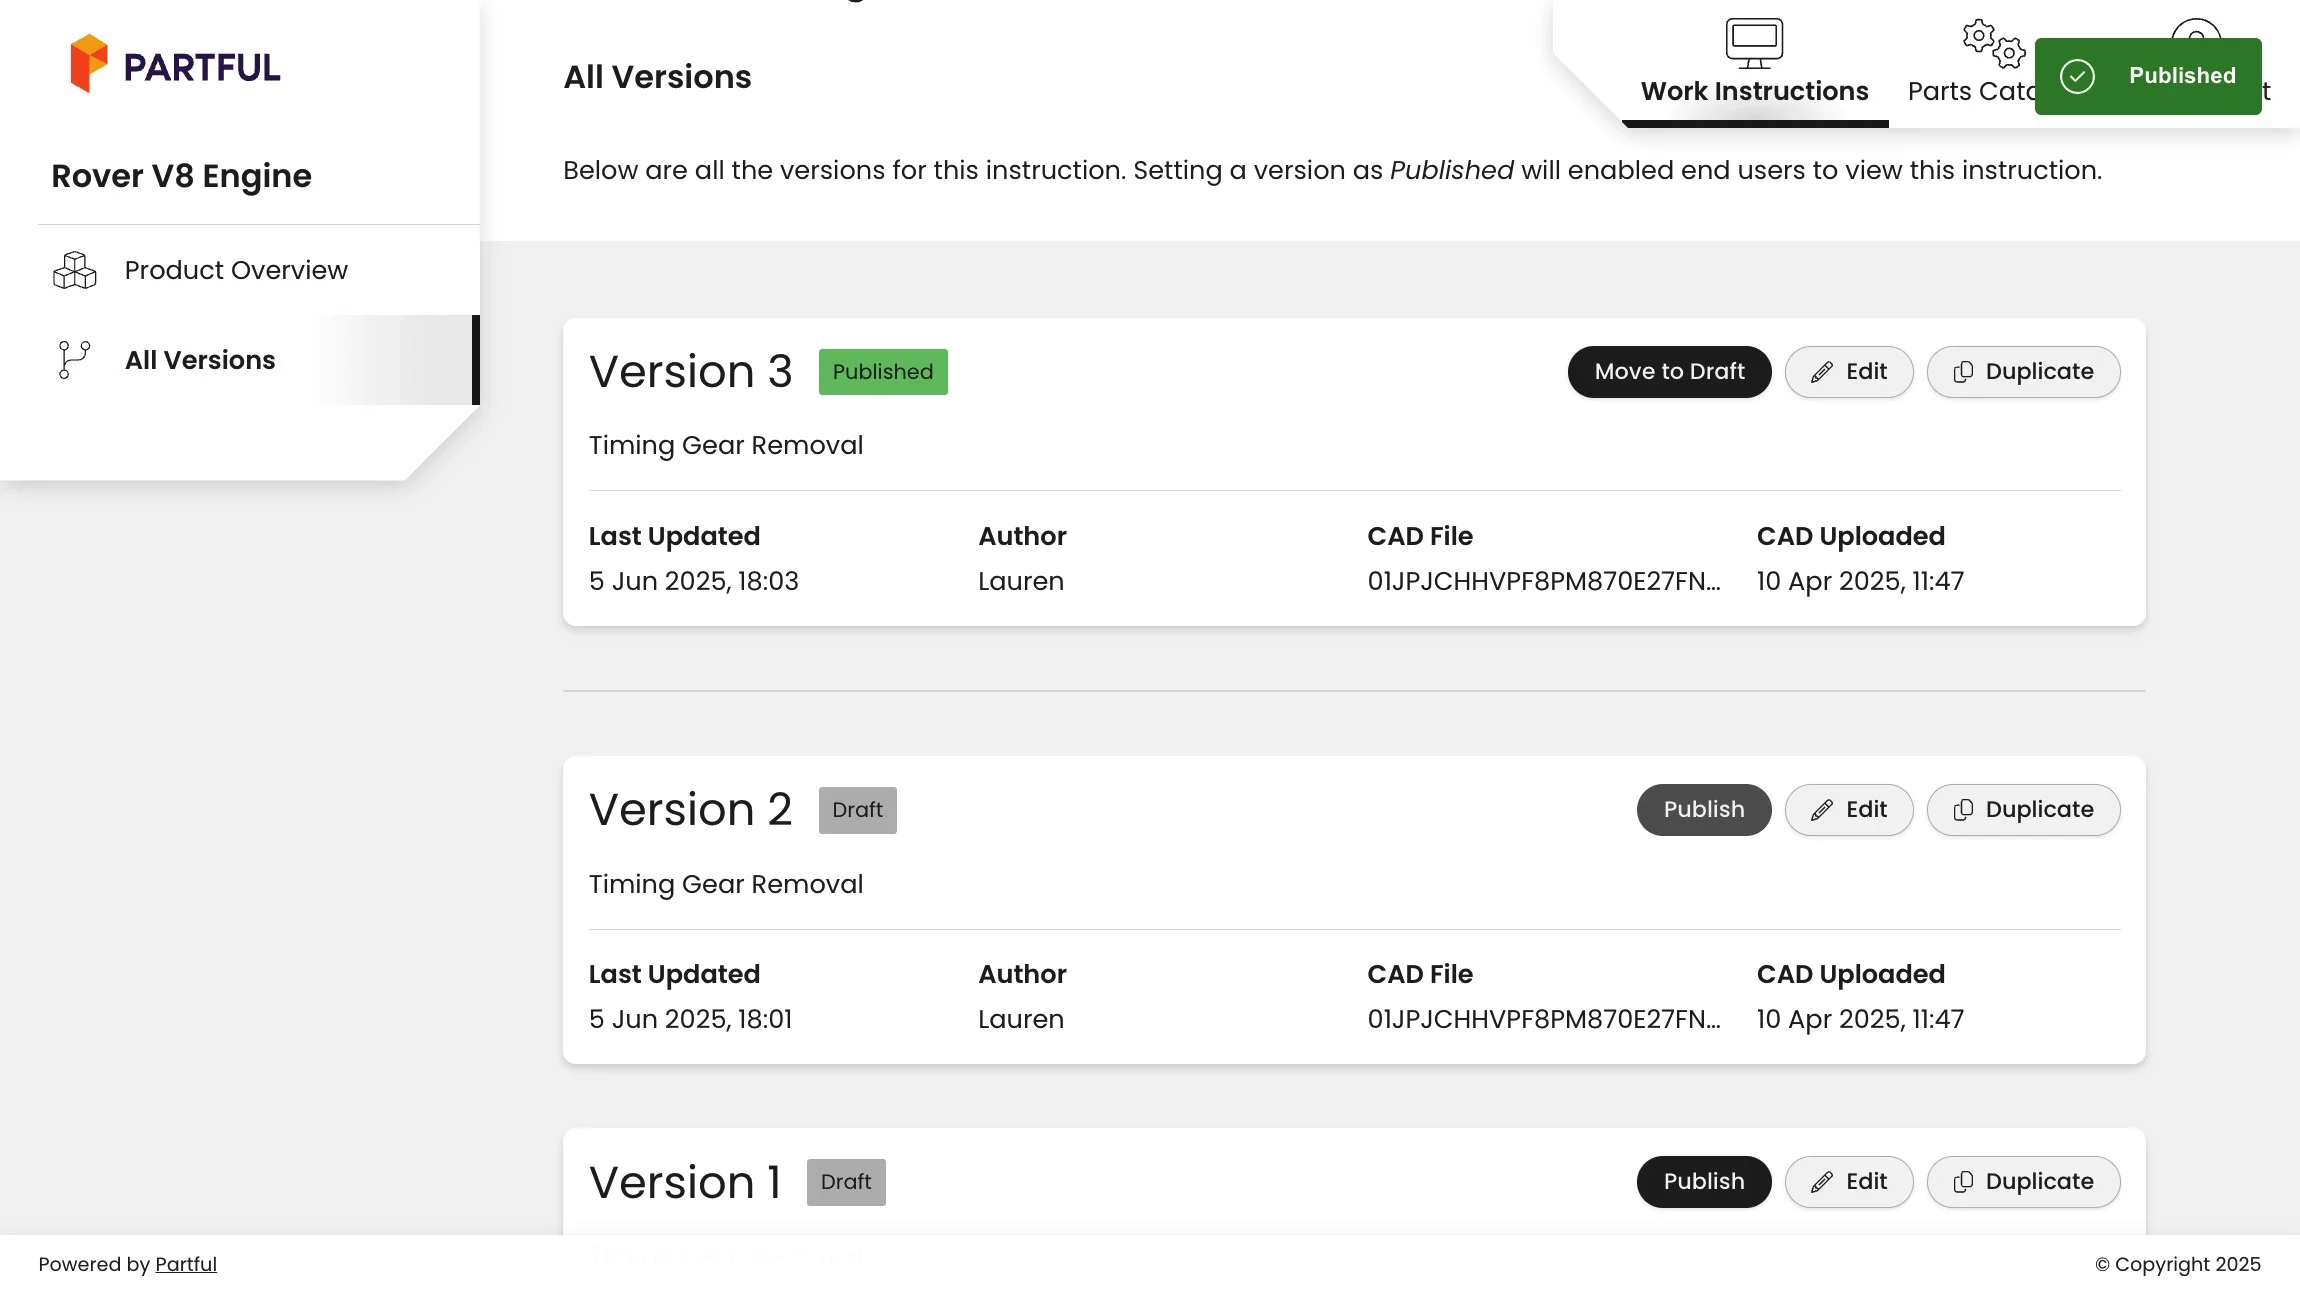Click the Parts Catalogue gears icon
The height and width of the screenshot is (1294, 2300).
(1993, 43)
